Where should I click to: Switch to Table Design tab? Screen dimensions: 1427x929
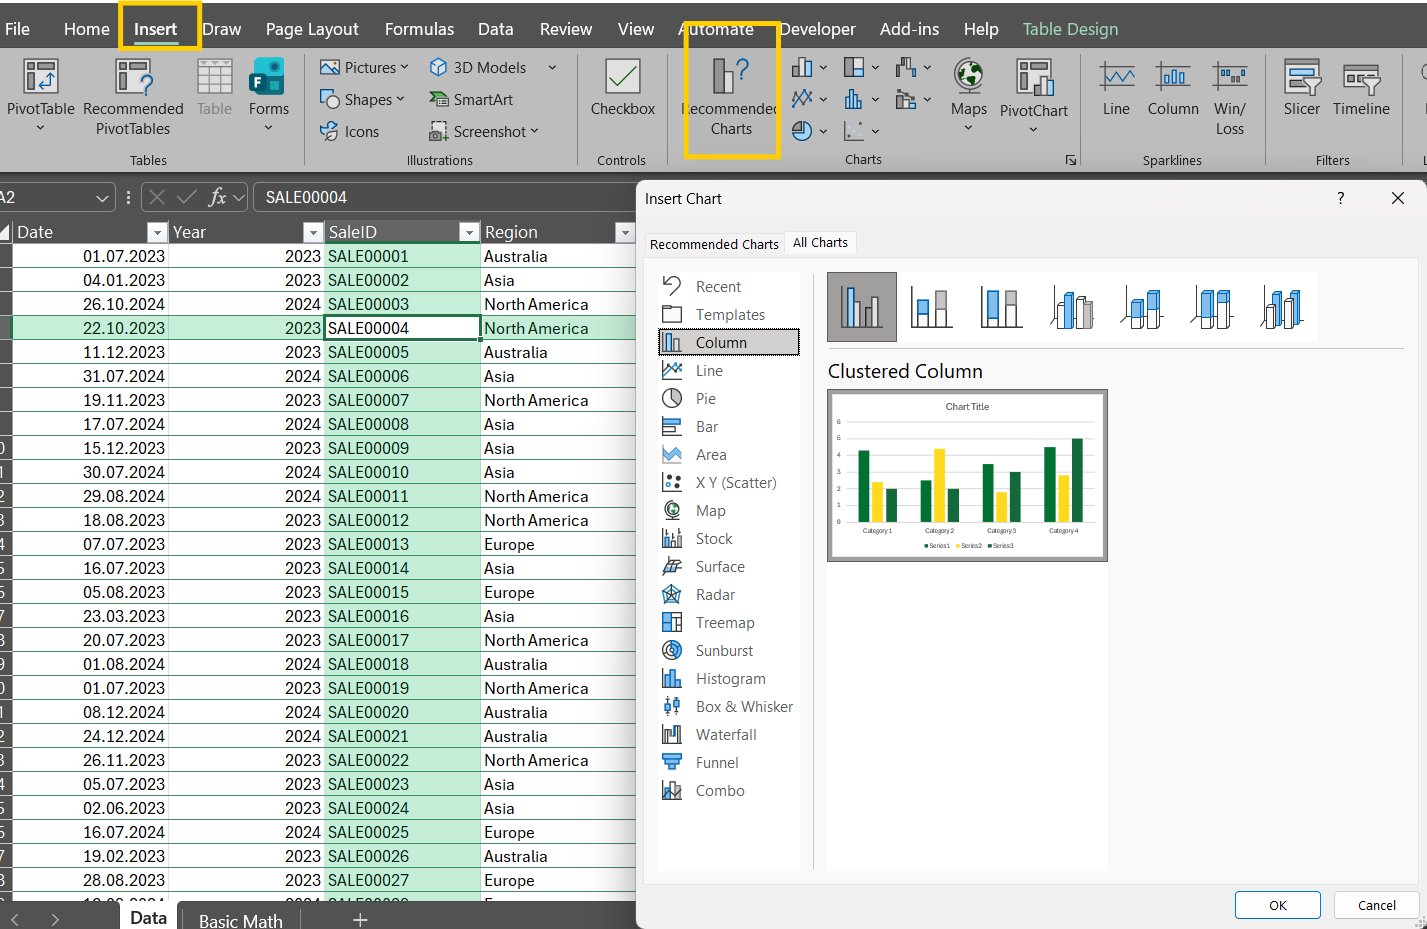(x=1070, y=29)
